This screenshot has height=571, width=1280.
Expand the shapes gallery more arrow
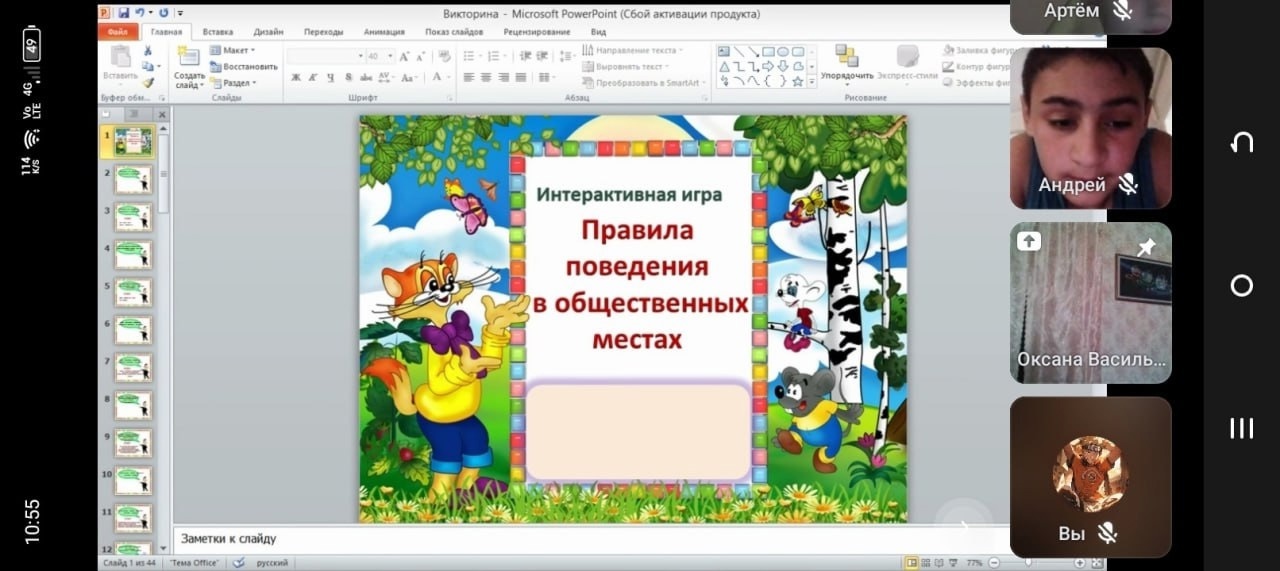click(x=812, y=83)
